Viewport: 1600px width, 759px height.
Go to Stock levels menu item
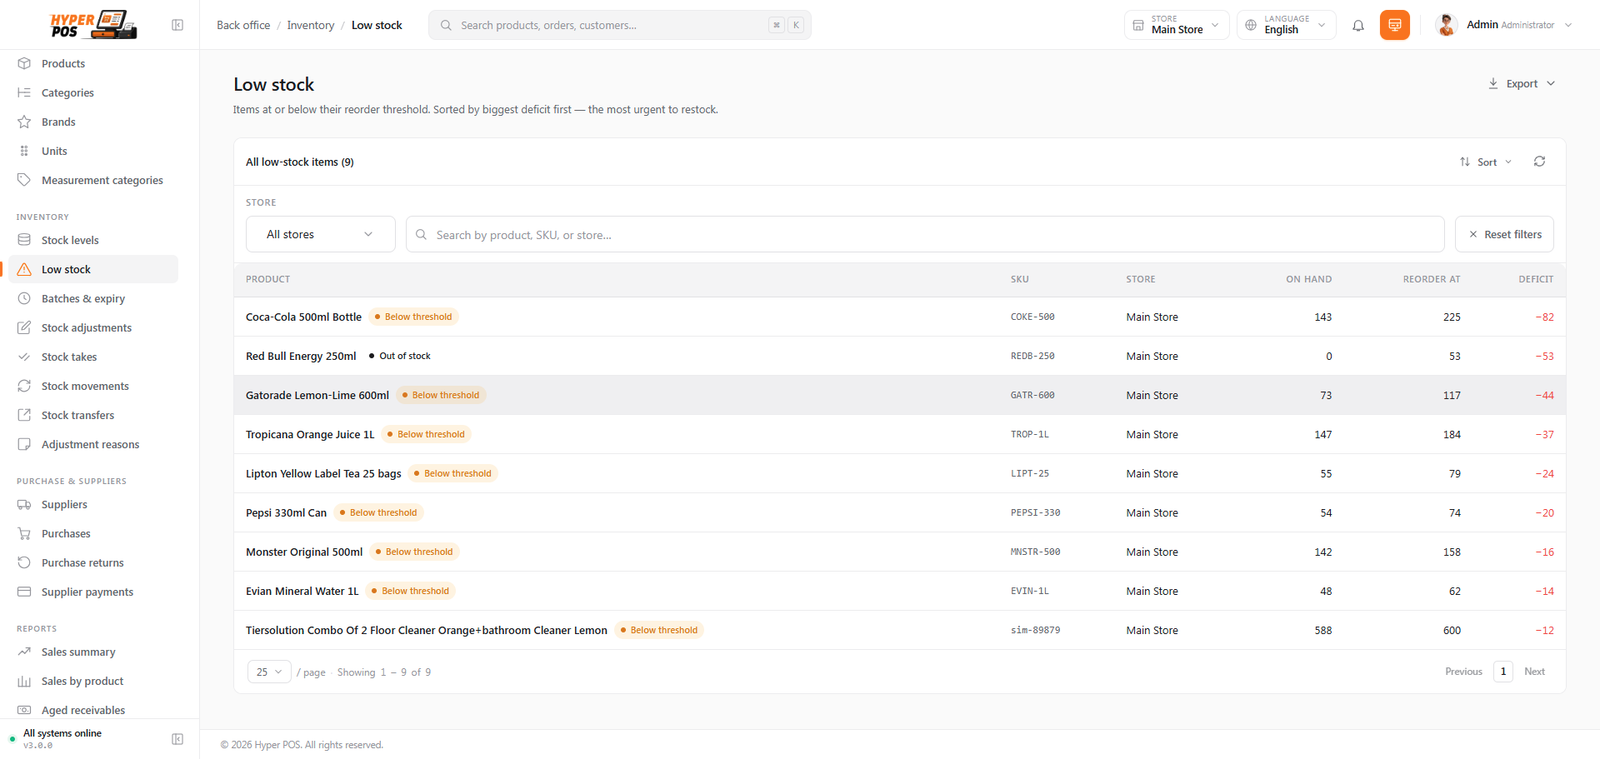tap(70, 240)
